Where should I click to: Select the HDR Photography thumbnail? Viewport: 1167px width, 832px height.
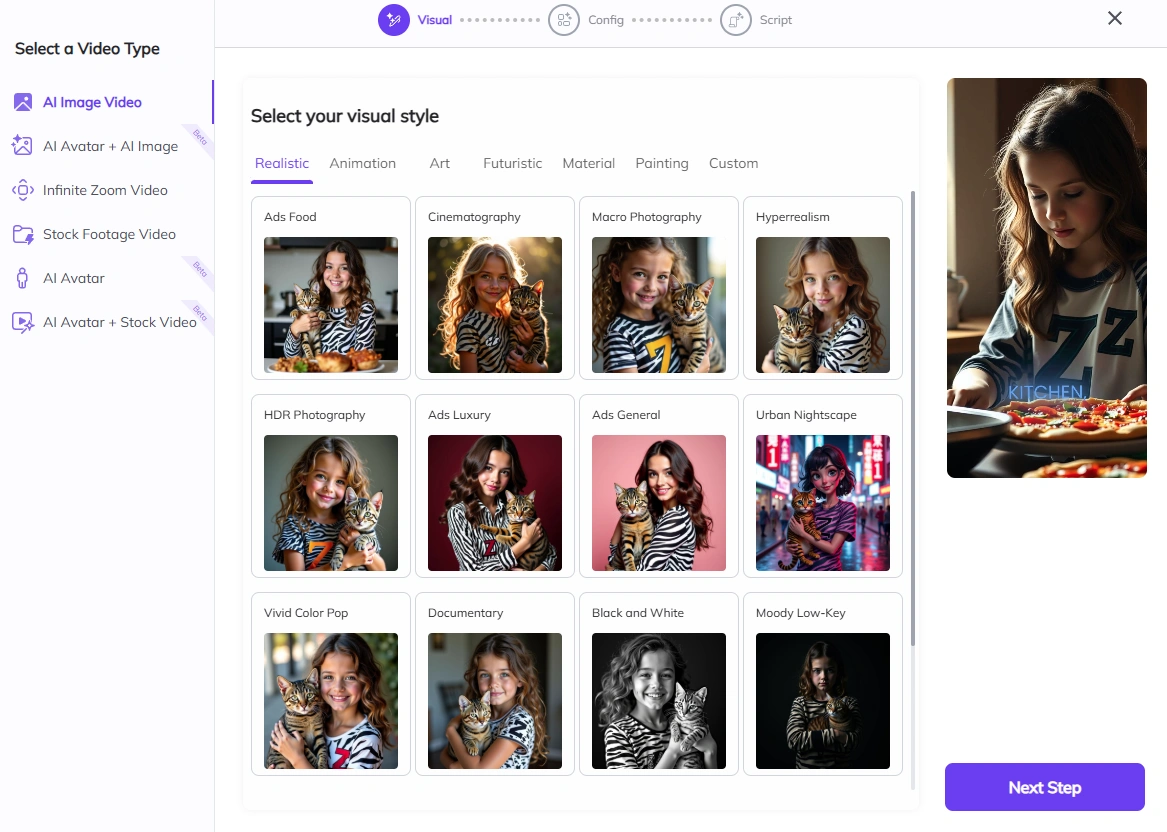(330, 503)
